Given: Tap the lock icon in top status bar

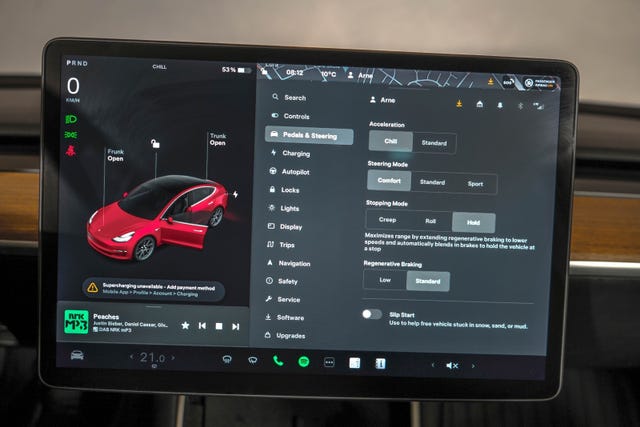Looking at the screenshot, I should [x=264, y=73].
